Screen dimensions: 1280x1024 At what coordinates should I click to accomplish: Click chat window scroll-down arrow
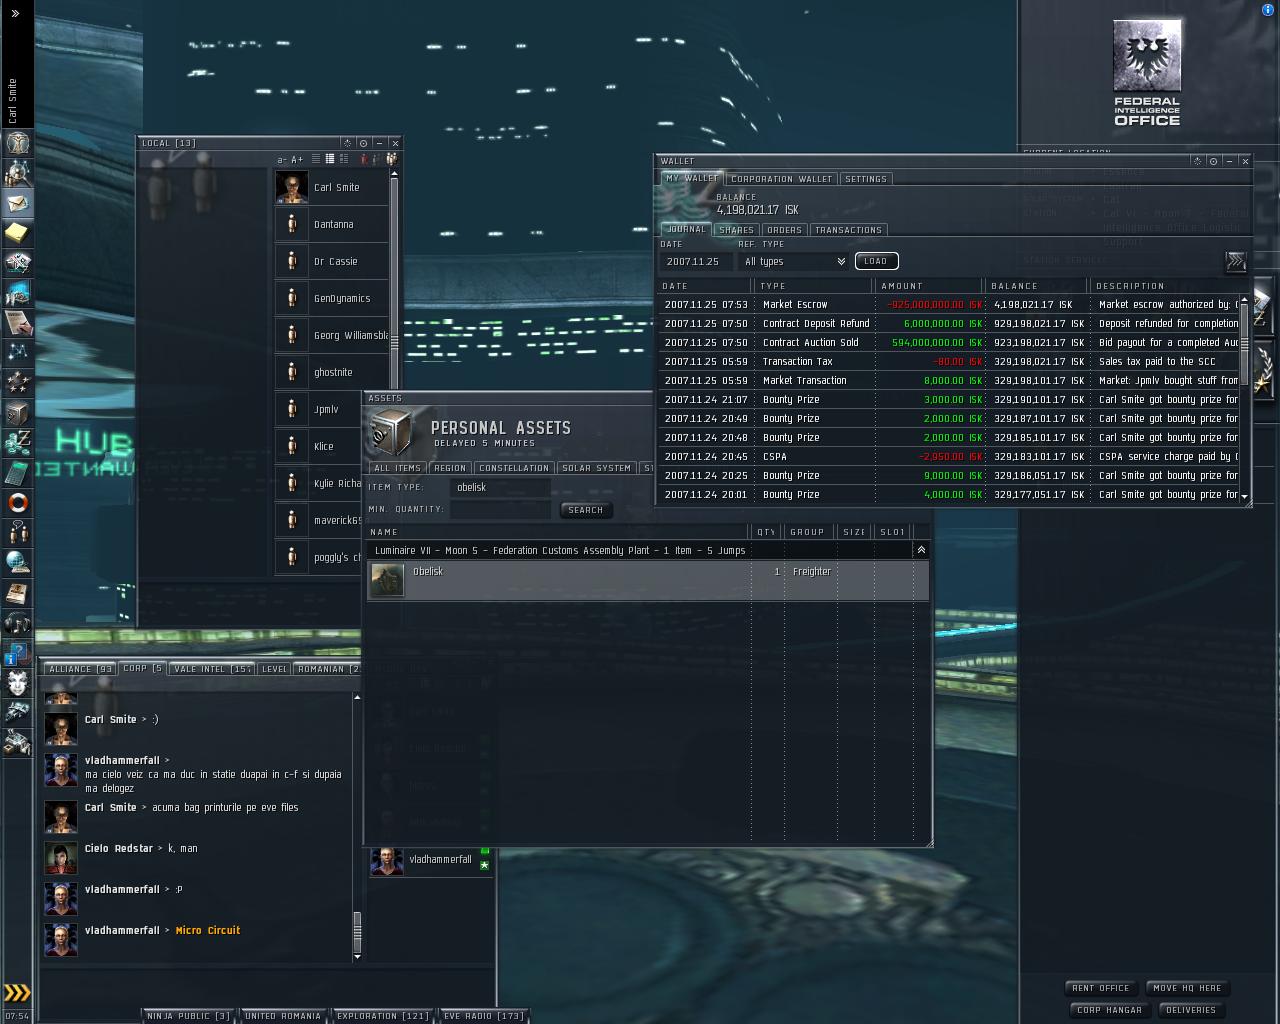tap(357, 957)
